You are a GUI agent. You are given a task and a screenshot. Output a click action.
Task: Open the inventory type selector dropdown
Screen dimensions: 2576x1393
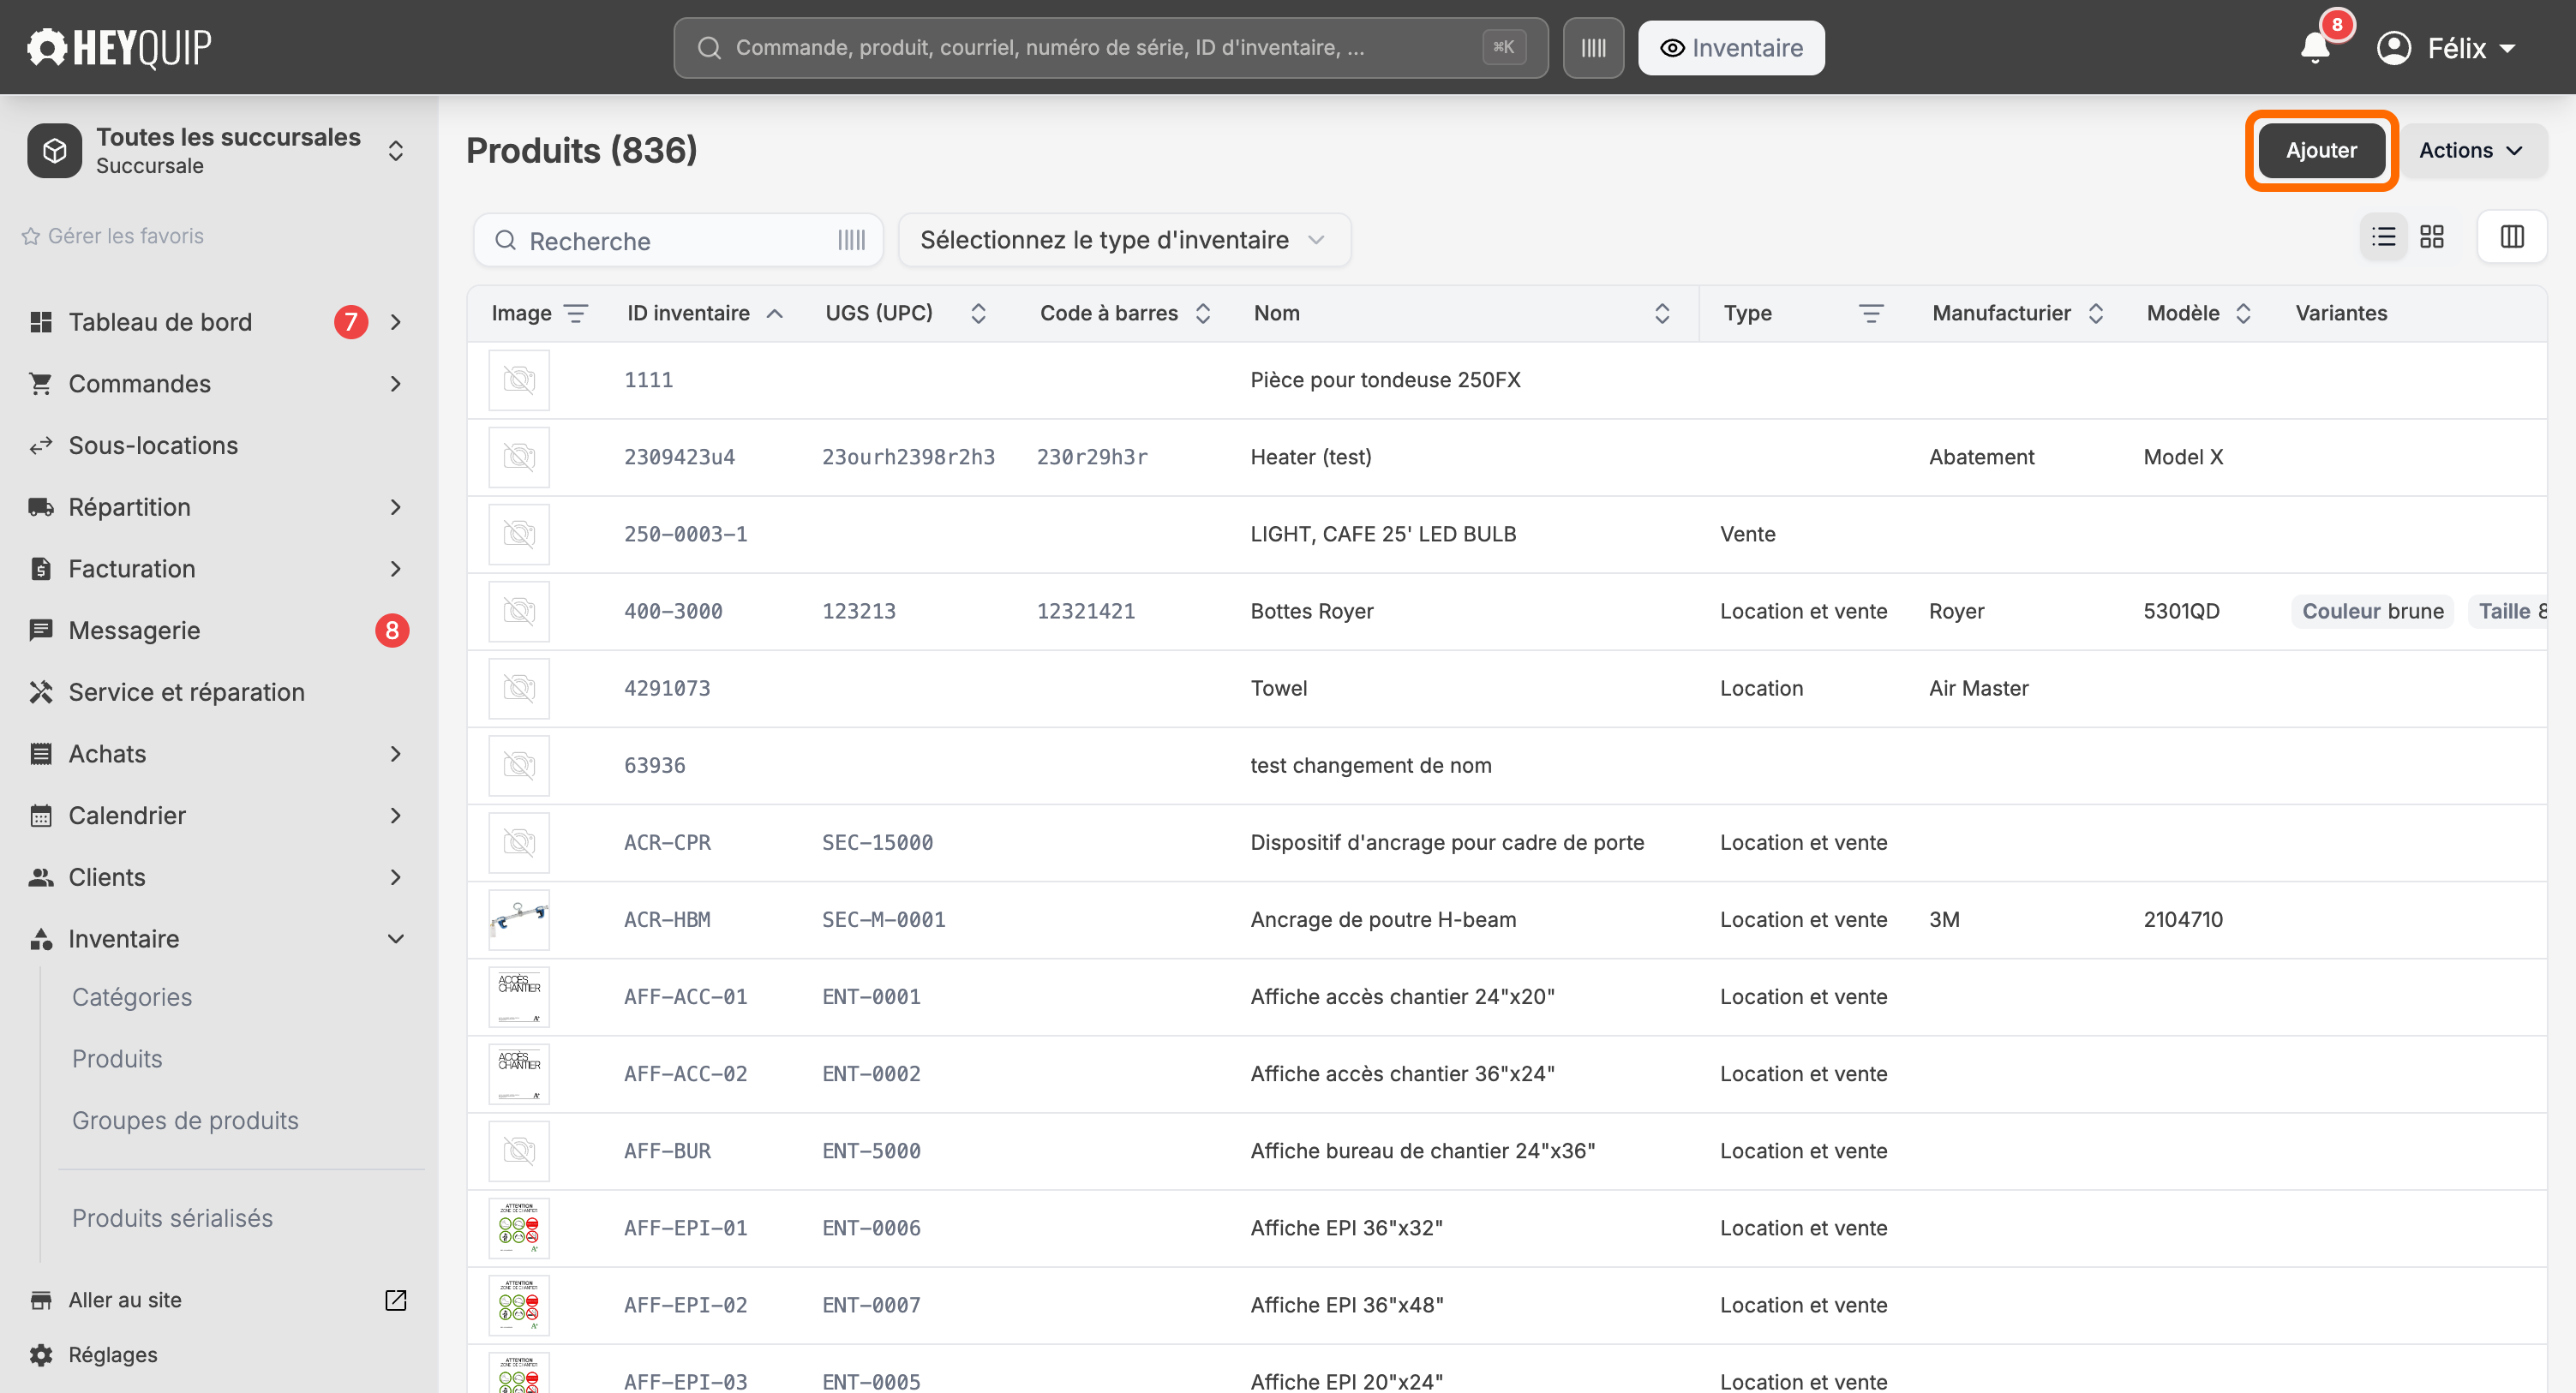(x=1124, y=240)
